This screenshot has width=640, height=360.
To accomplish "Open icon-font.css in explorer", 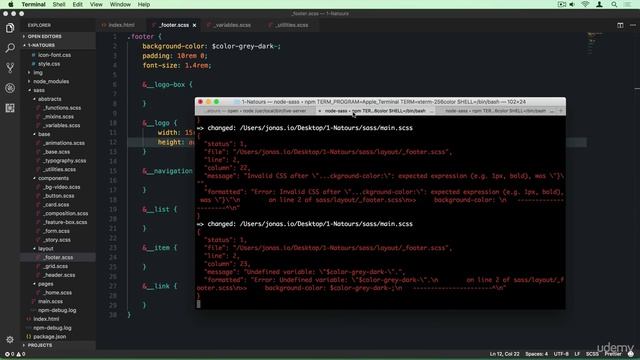I will pos(54,55).
